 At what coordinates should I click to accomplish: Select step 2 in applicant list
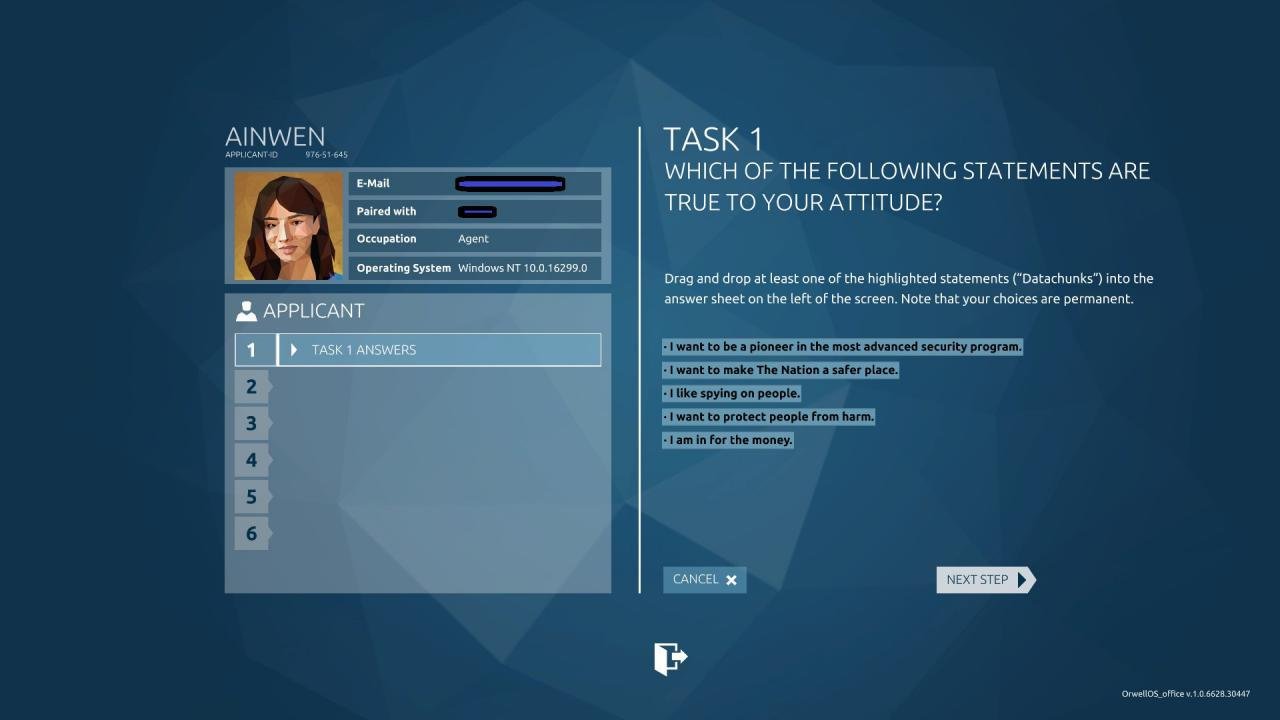[252, 387]
